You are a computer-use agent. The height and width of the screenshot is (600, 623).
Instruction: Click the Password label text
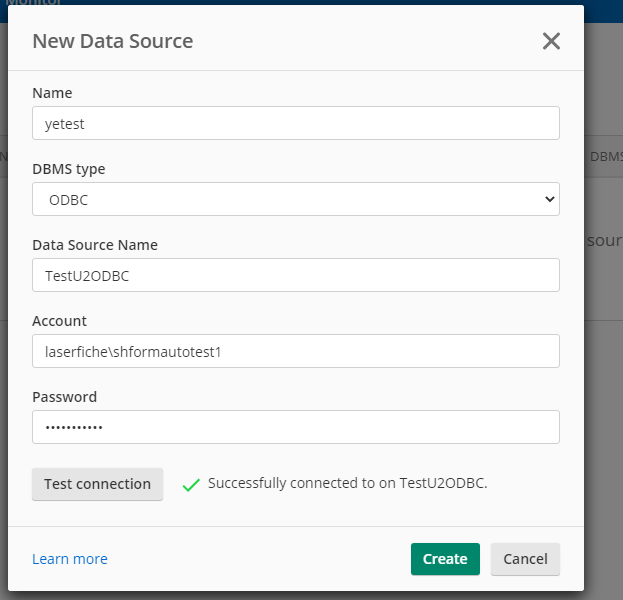click(x=65, y=397)
